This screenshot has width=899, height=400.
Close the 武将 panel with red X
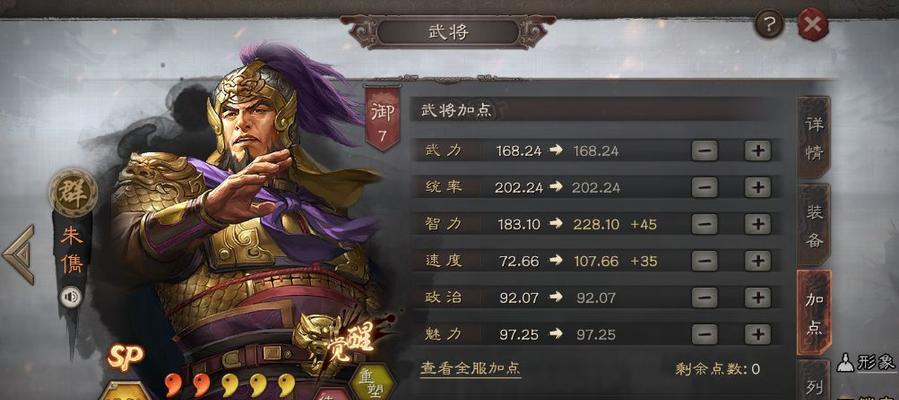click(812, 25)
